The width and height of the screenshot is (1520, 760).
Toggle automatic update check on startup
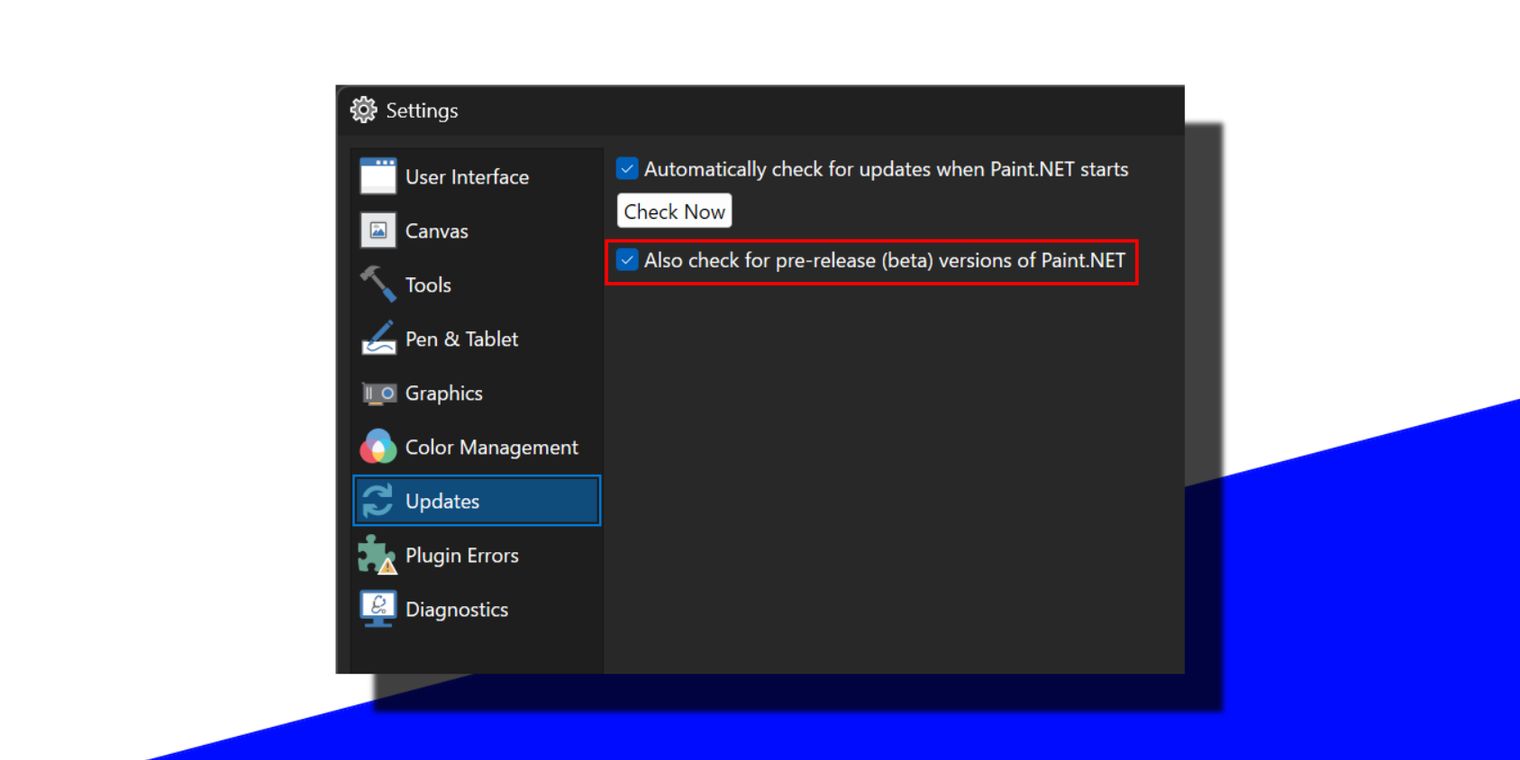pyautogui.click(x=627, y=169)
